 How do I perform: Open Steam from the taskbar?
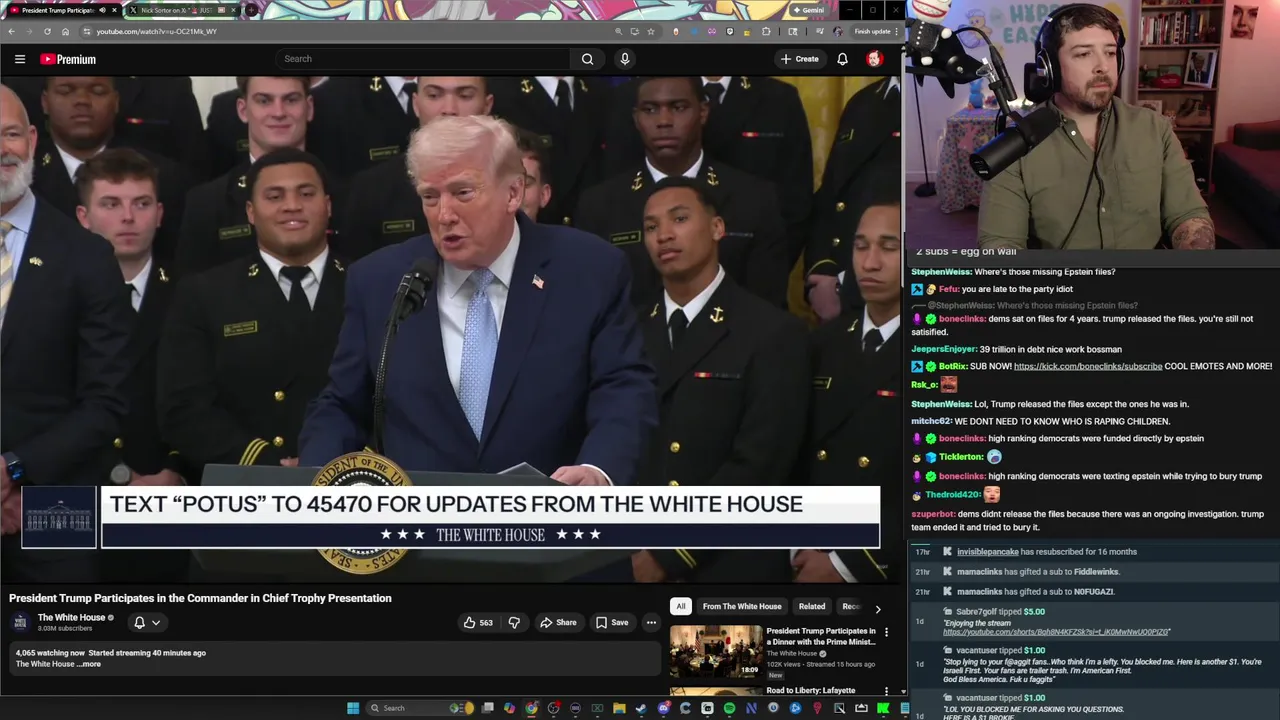[x=641, y=708]
